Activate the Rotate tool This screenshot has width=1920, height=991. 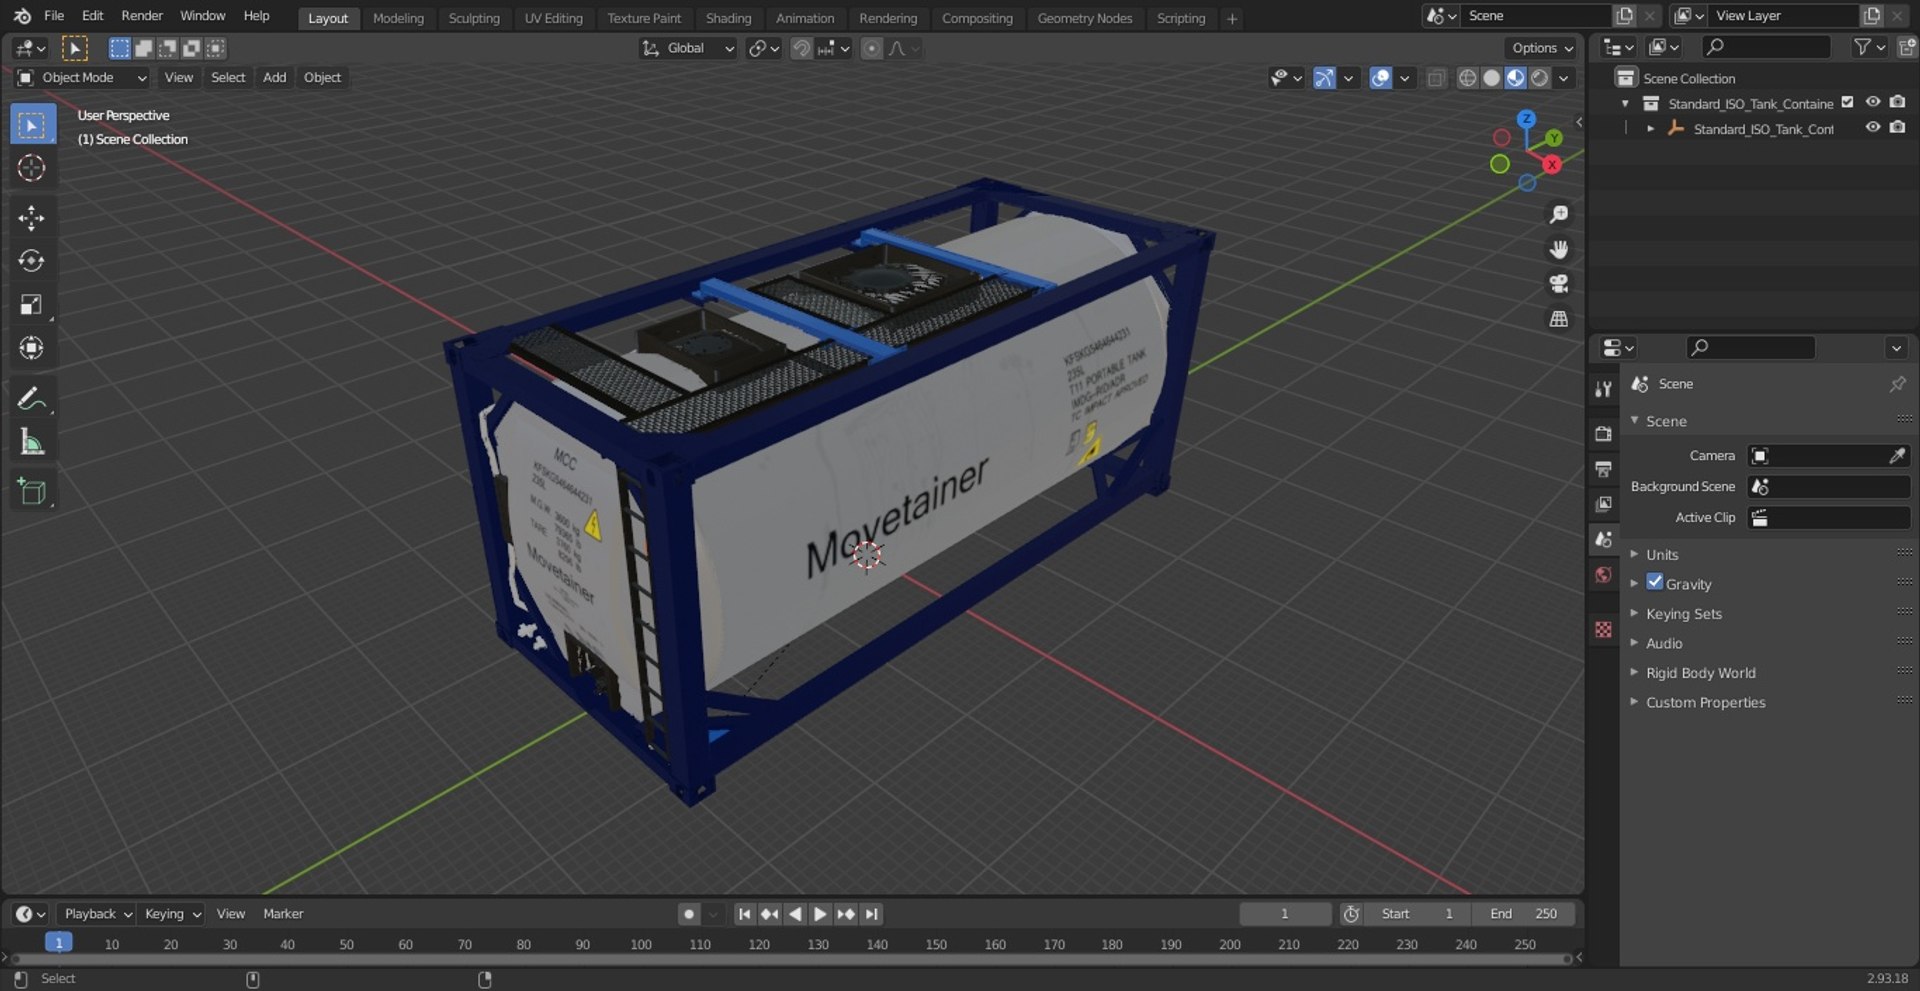(32, 261)
